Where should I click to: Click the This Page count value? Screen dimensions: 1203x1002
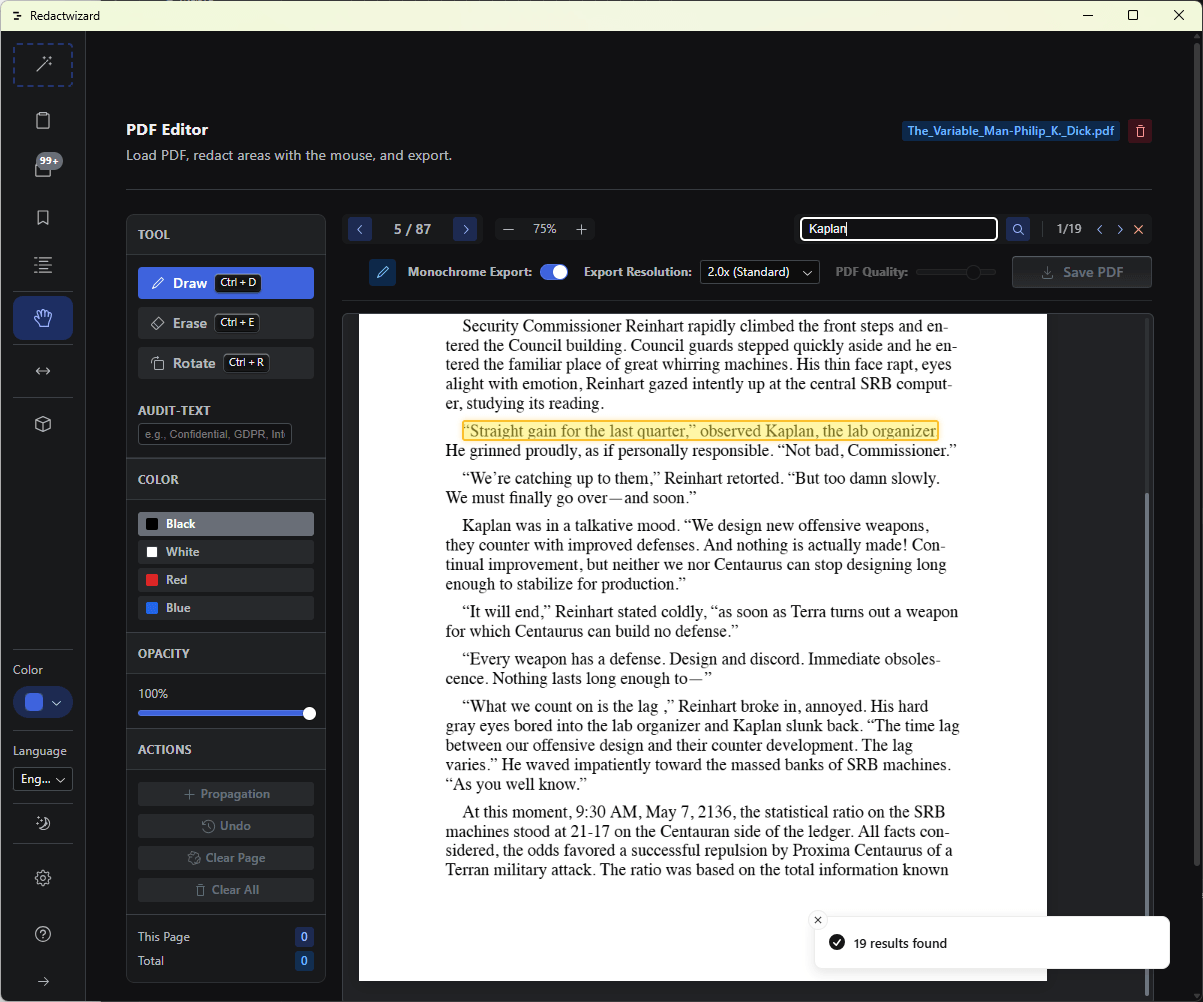coord(305,937)
